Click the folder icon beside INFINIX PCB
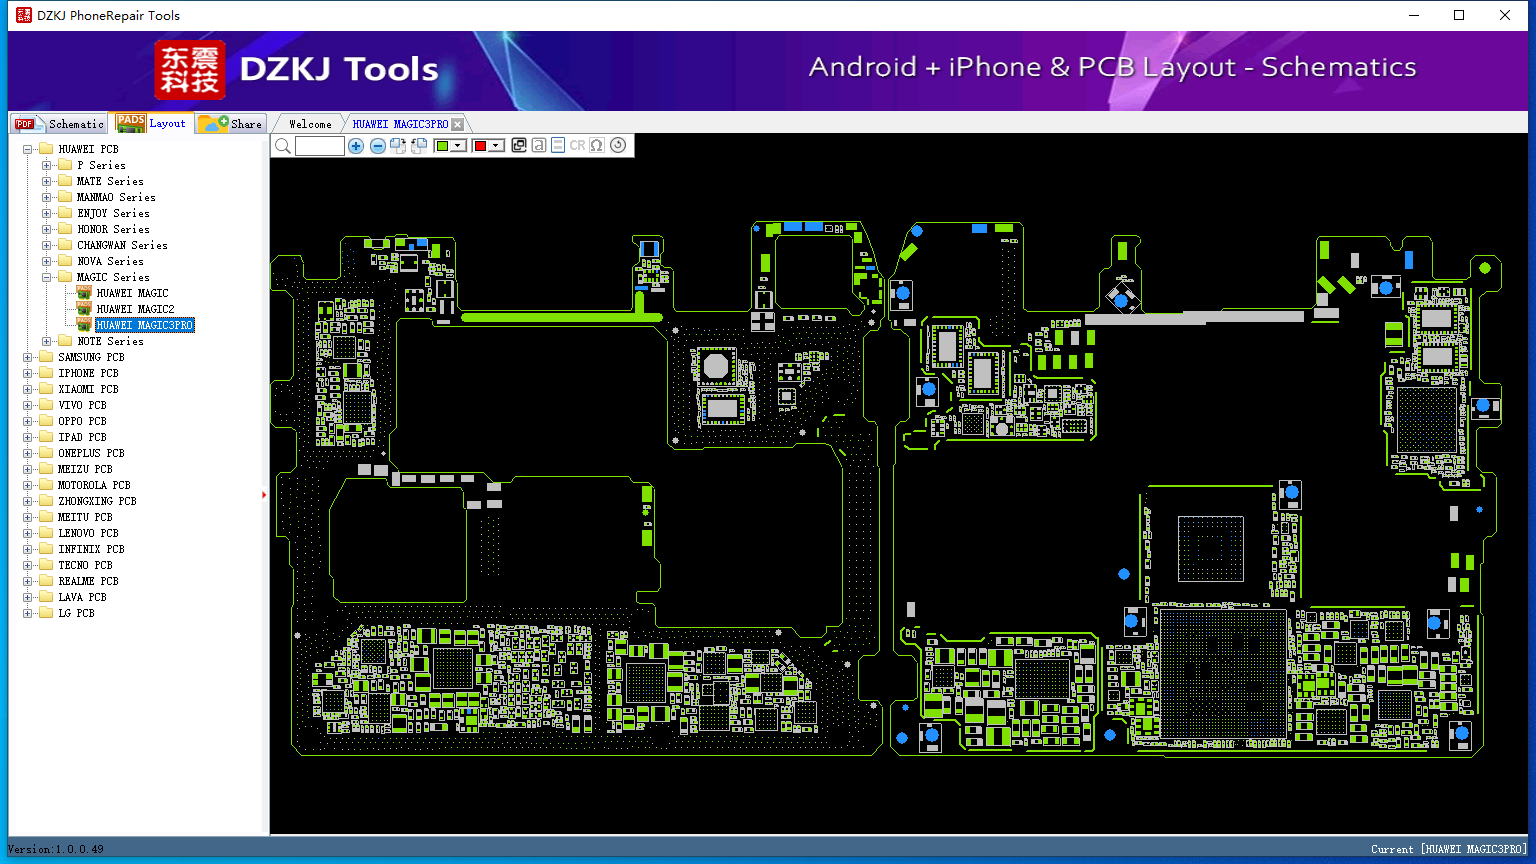 46,549
